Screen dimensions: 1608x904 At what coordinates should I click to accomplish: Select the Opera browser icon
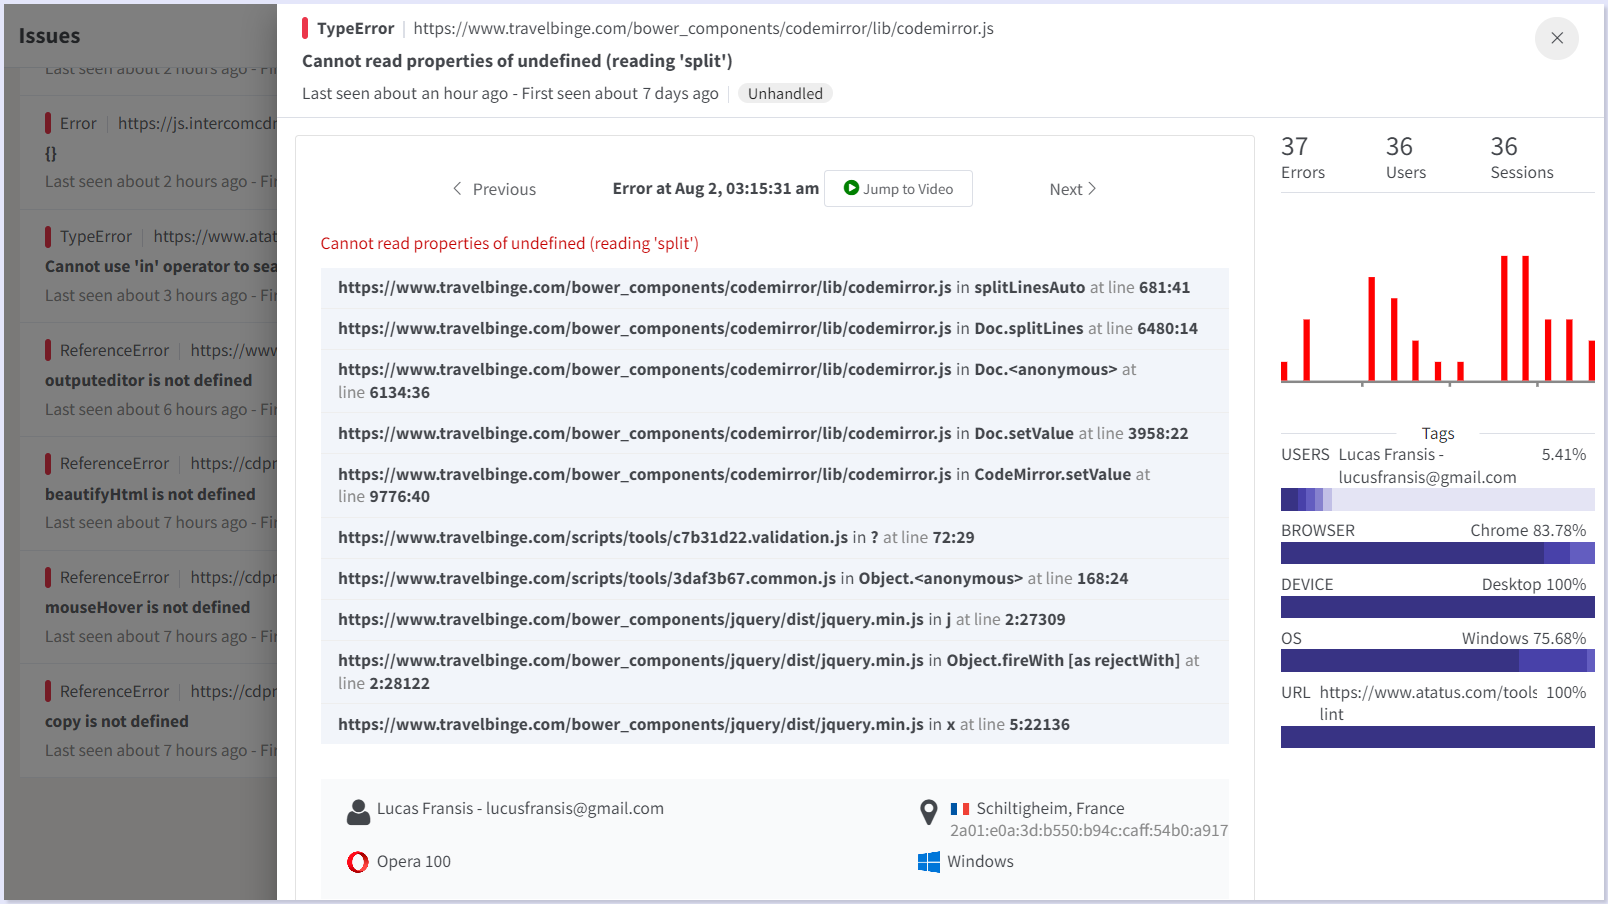(x=357, y=861)
